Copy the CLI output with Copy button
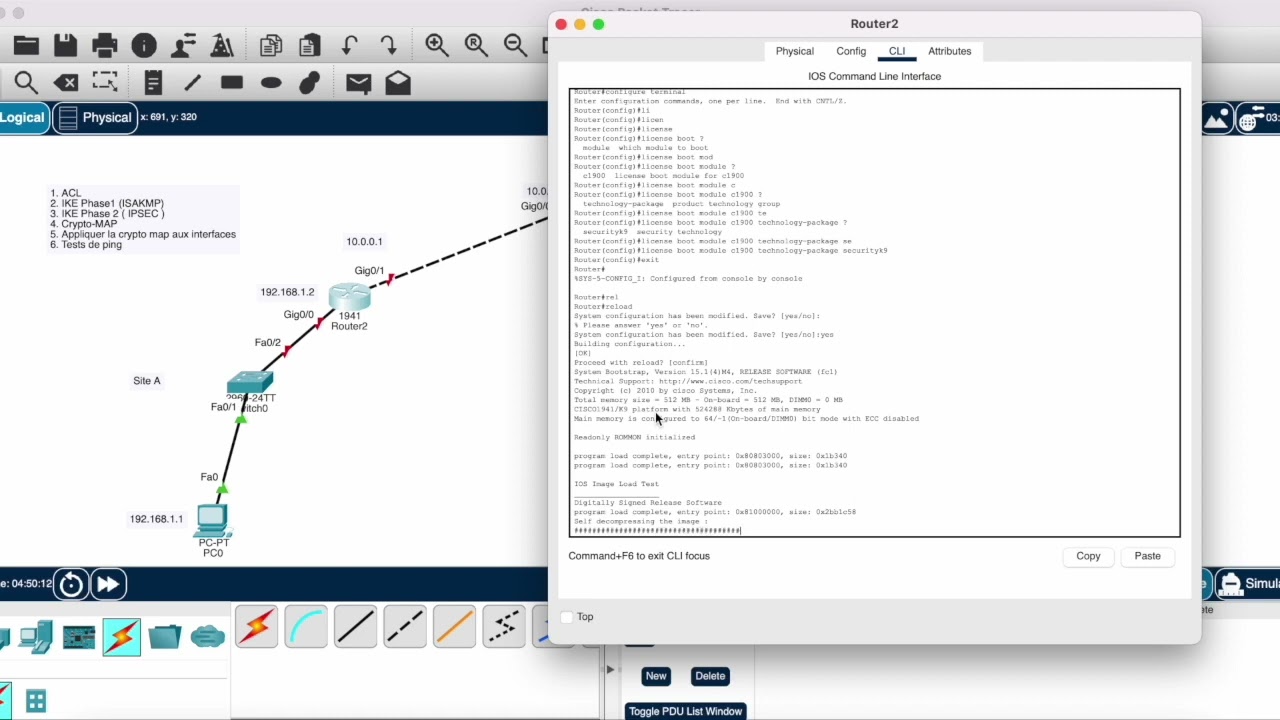 (x=1088, y=556)
